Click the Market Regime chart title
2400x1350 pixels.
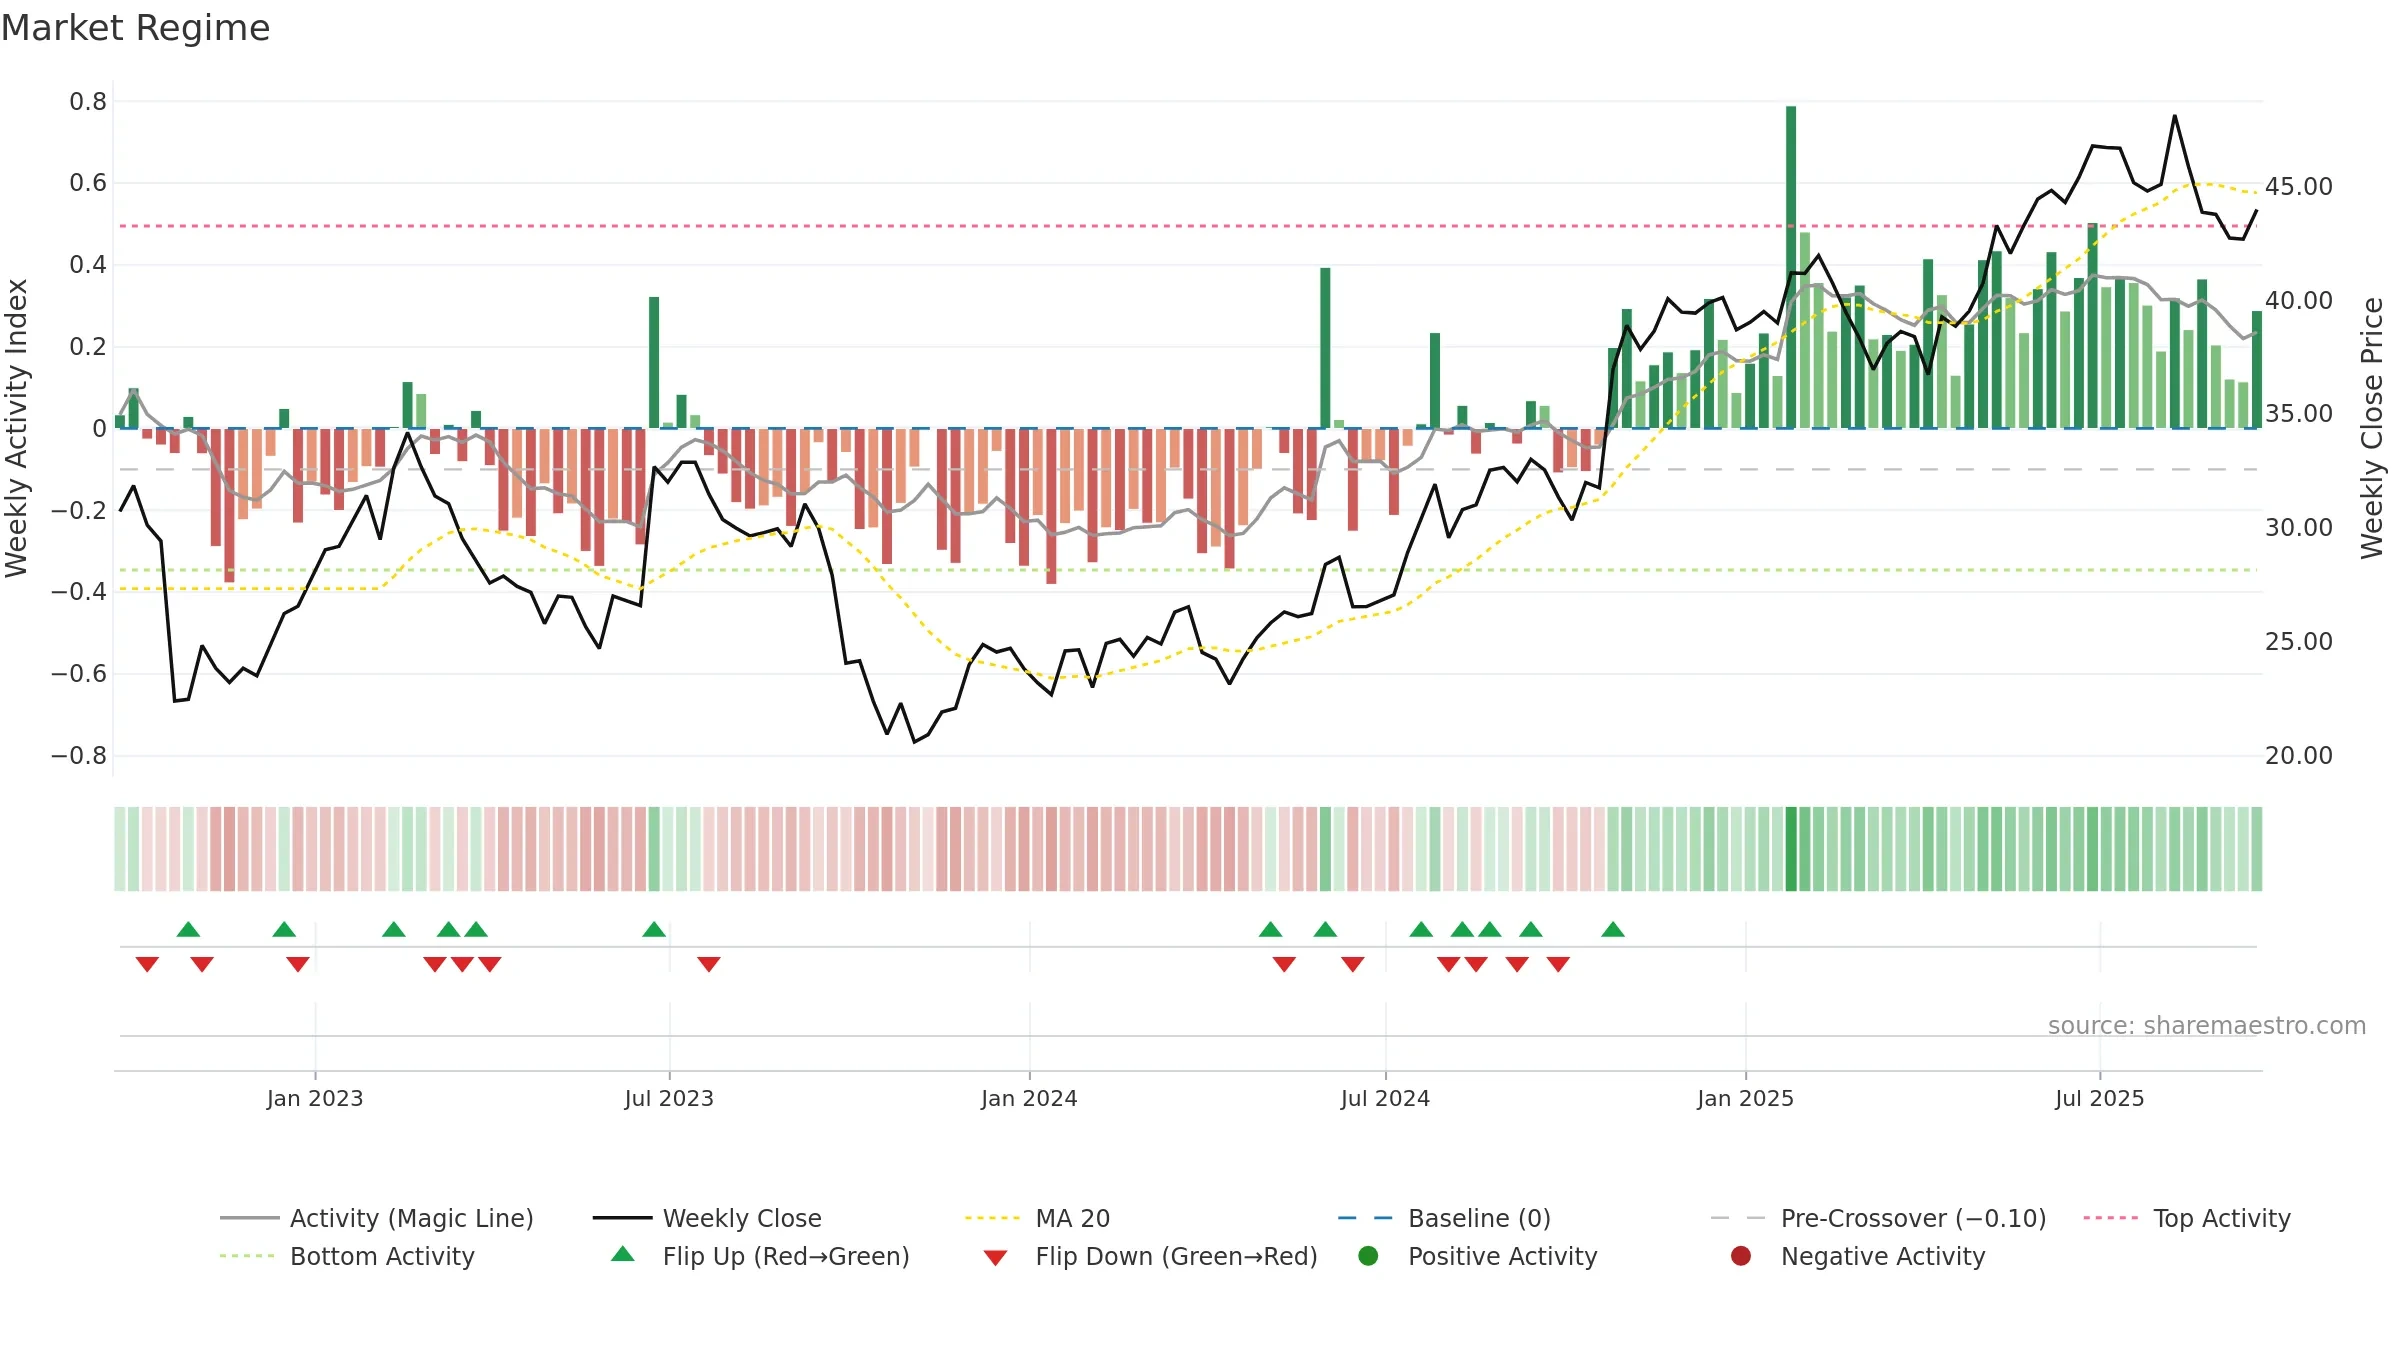point(136,28)
